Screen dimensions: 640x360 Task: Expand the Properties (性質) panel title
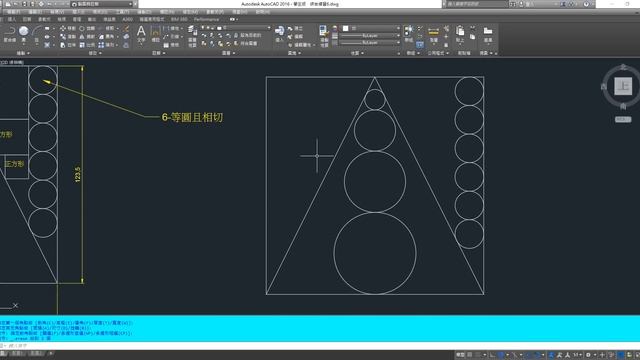pyautogui.click(x=357, y=53)
